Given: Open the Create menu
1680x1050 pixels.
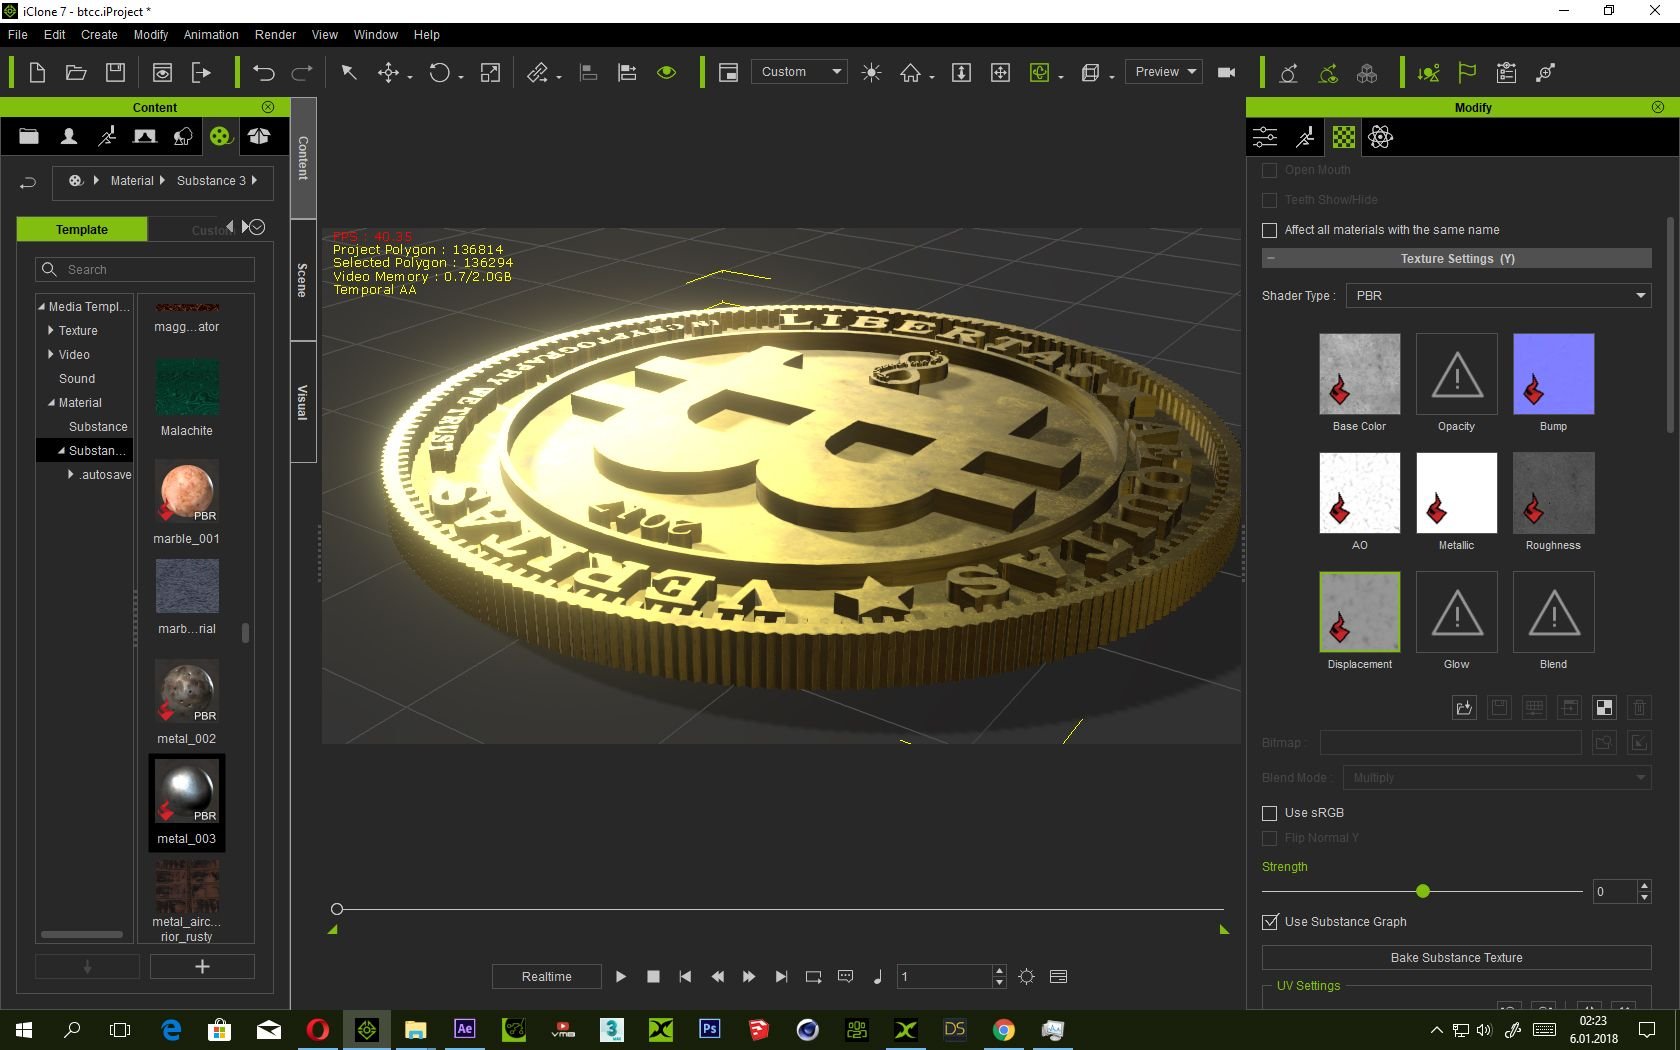Looking at the screenshot, I should click(99, 35).
